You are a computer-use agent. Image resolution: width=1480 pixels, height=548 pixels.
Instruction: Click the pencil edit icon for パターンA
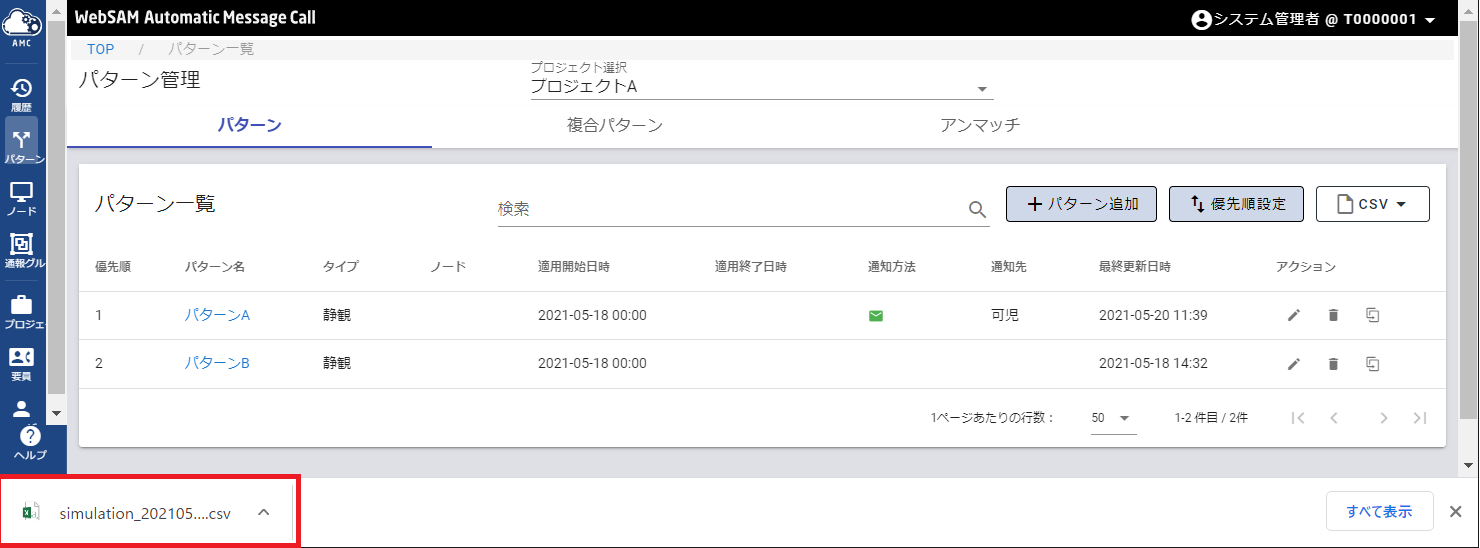[1294, 315]
